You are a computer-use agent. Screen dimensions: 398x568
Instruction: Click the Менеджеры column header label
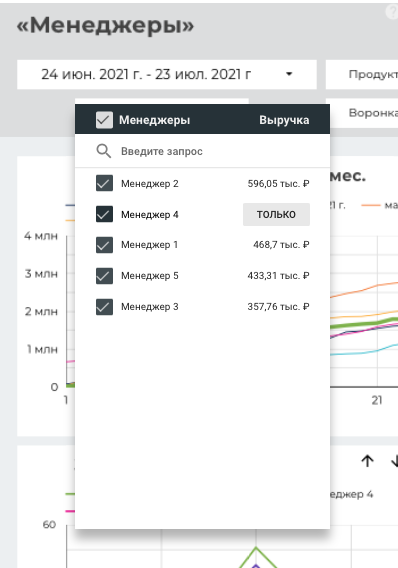pyautogui.click(x=155, y=120)
